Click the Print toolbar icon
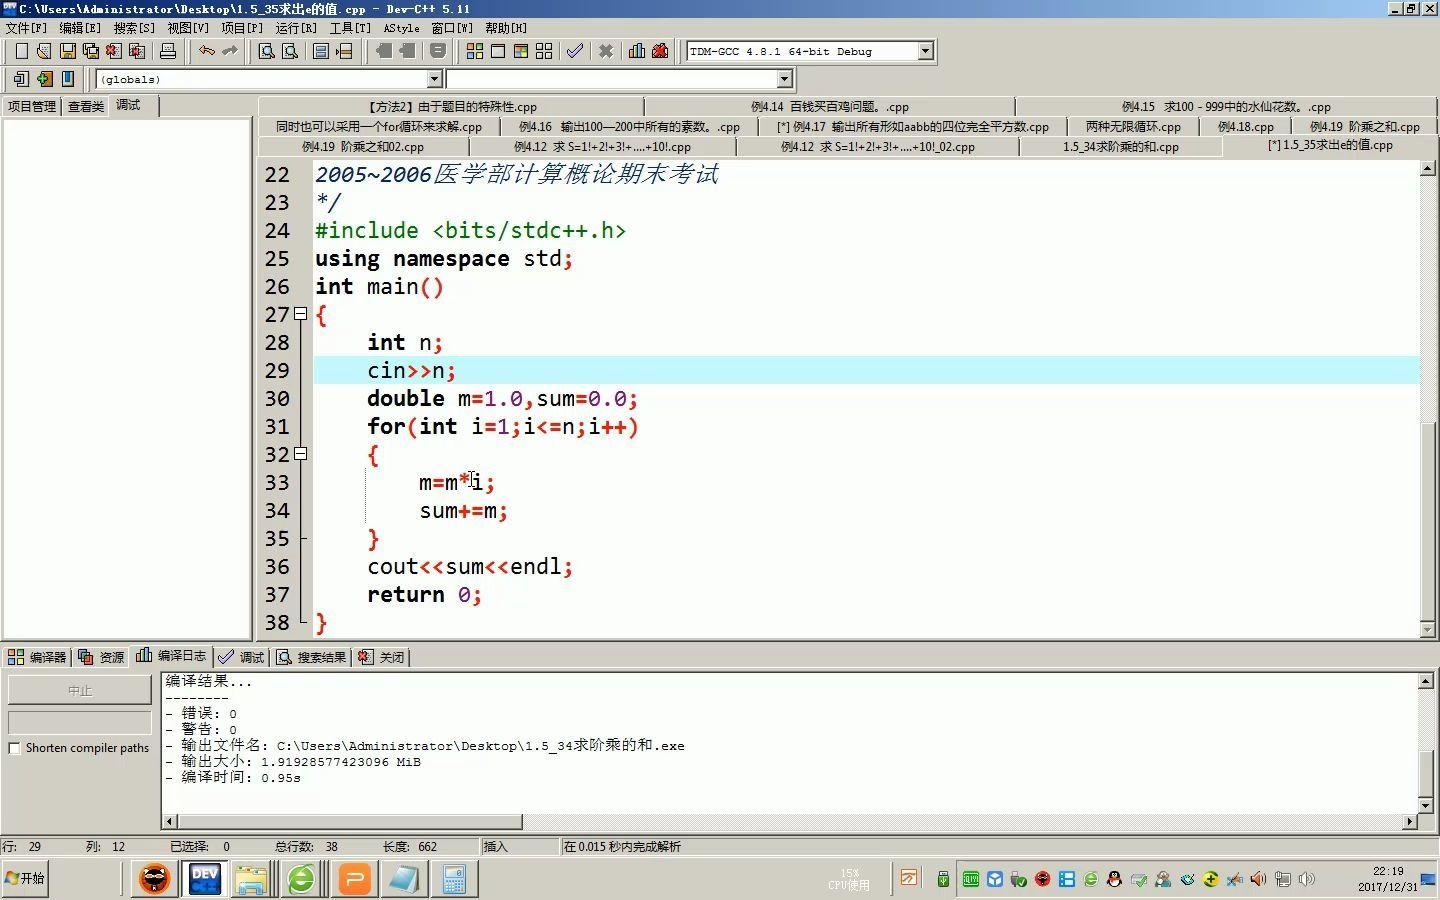The height and width of the screenshot is (900, 1440). 168,51
